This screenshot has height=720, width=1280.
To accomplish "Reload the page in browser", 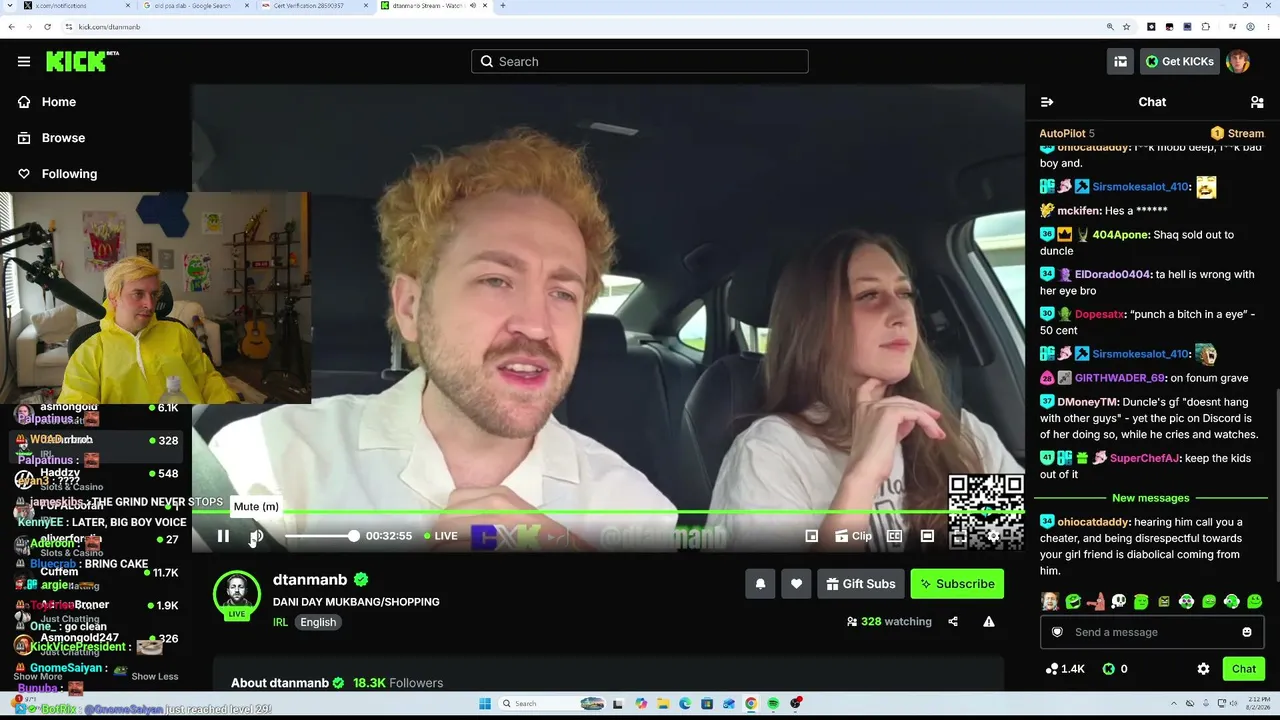I will (x=47, y=27).
